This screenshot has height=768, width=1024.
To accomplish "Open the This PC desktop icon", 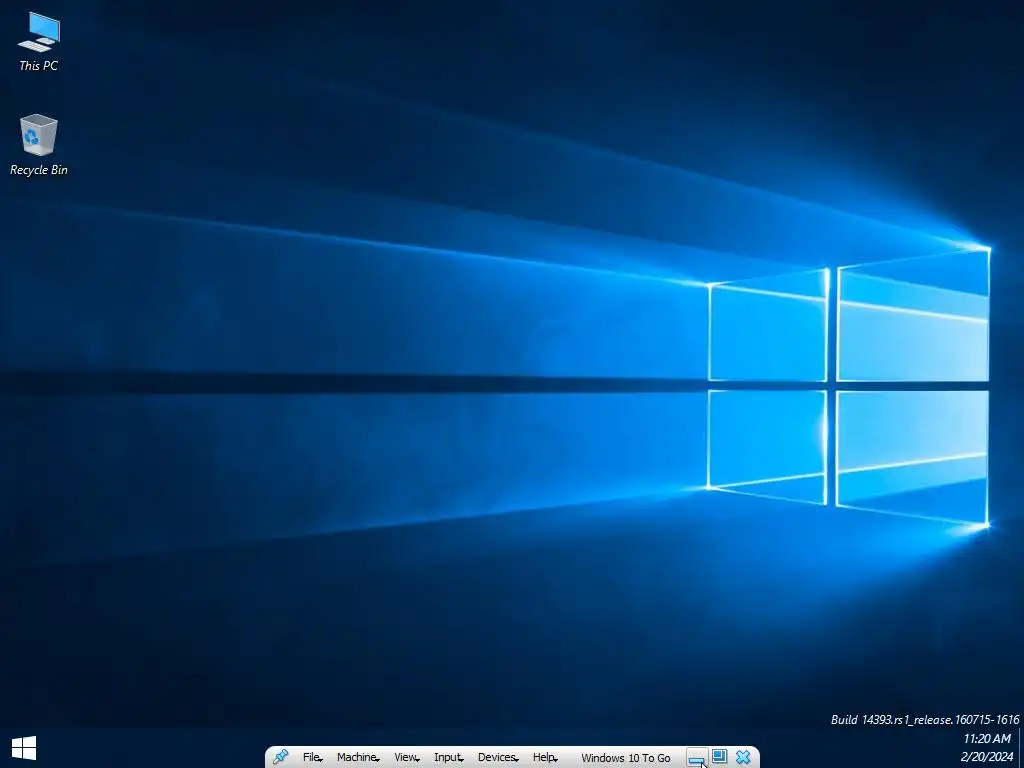I will coord(39,42).
